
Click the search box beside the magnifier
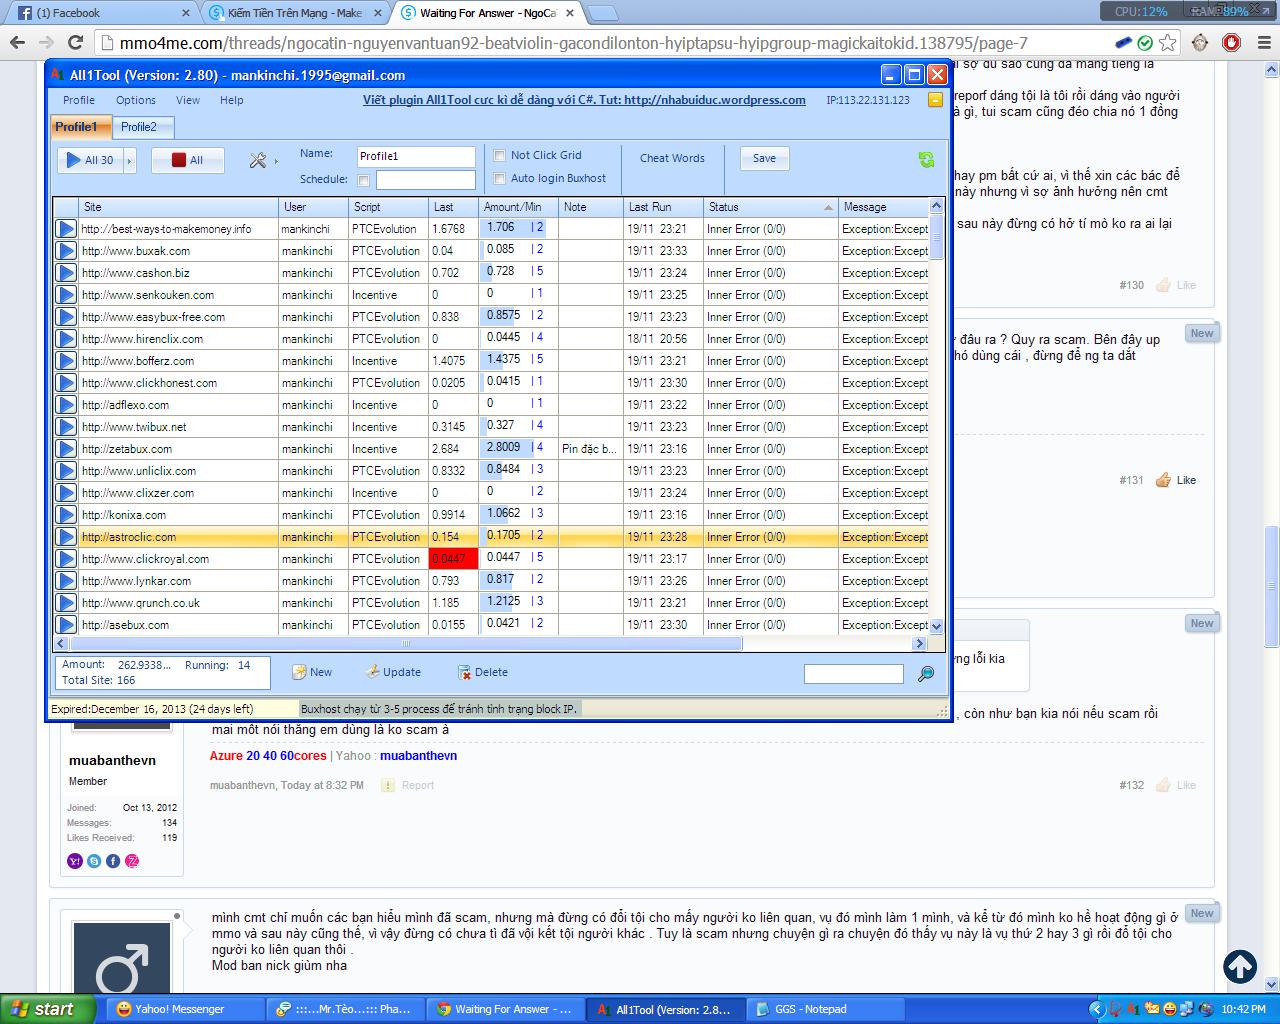(x=854, y=674)
